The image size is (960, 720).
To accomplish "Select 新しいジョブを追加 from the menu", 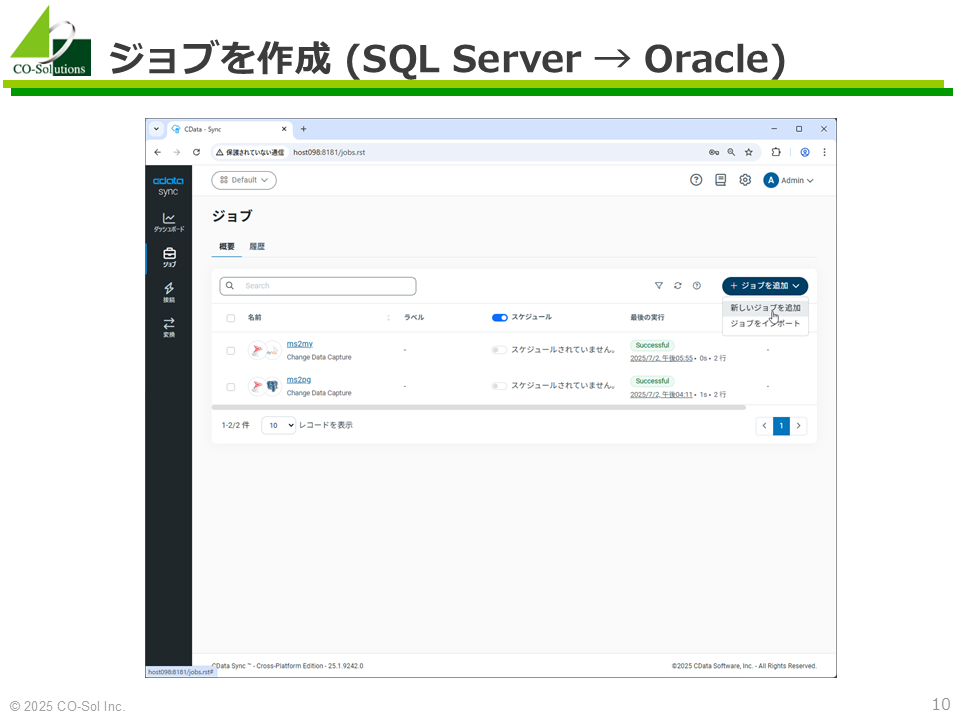I will point(765,308).
